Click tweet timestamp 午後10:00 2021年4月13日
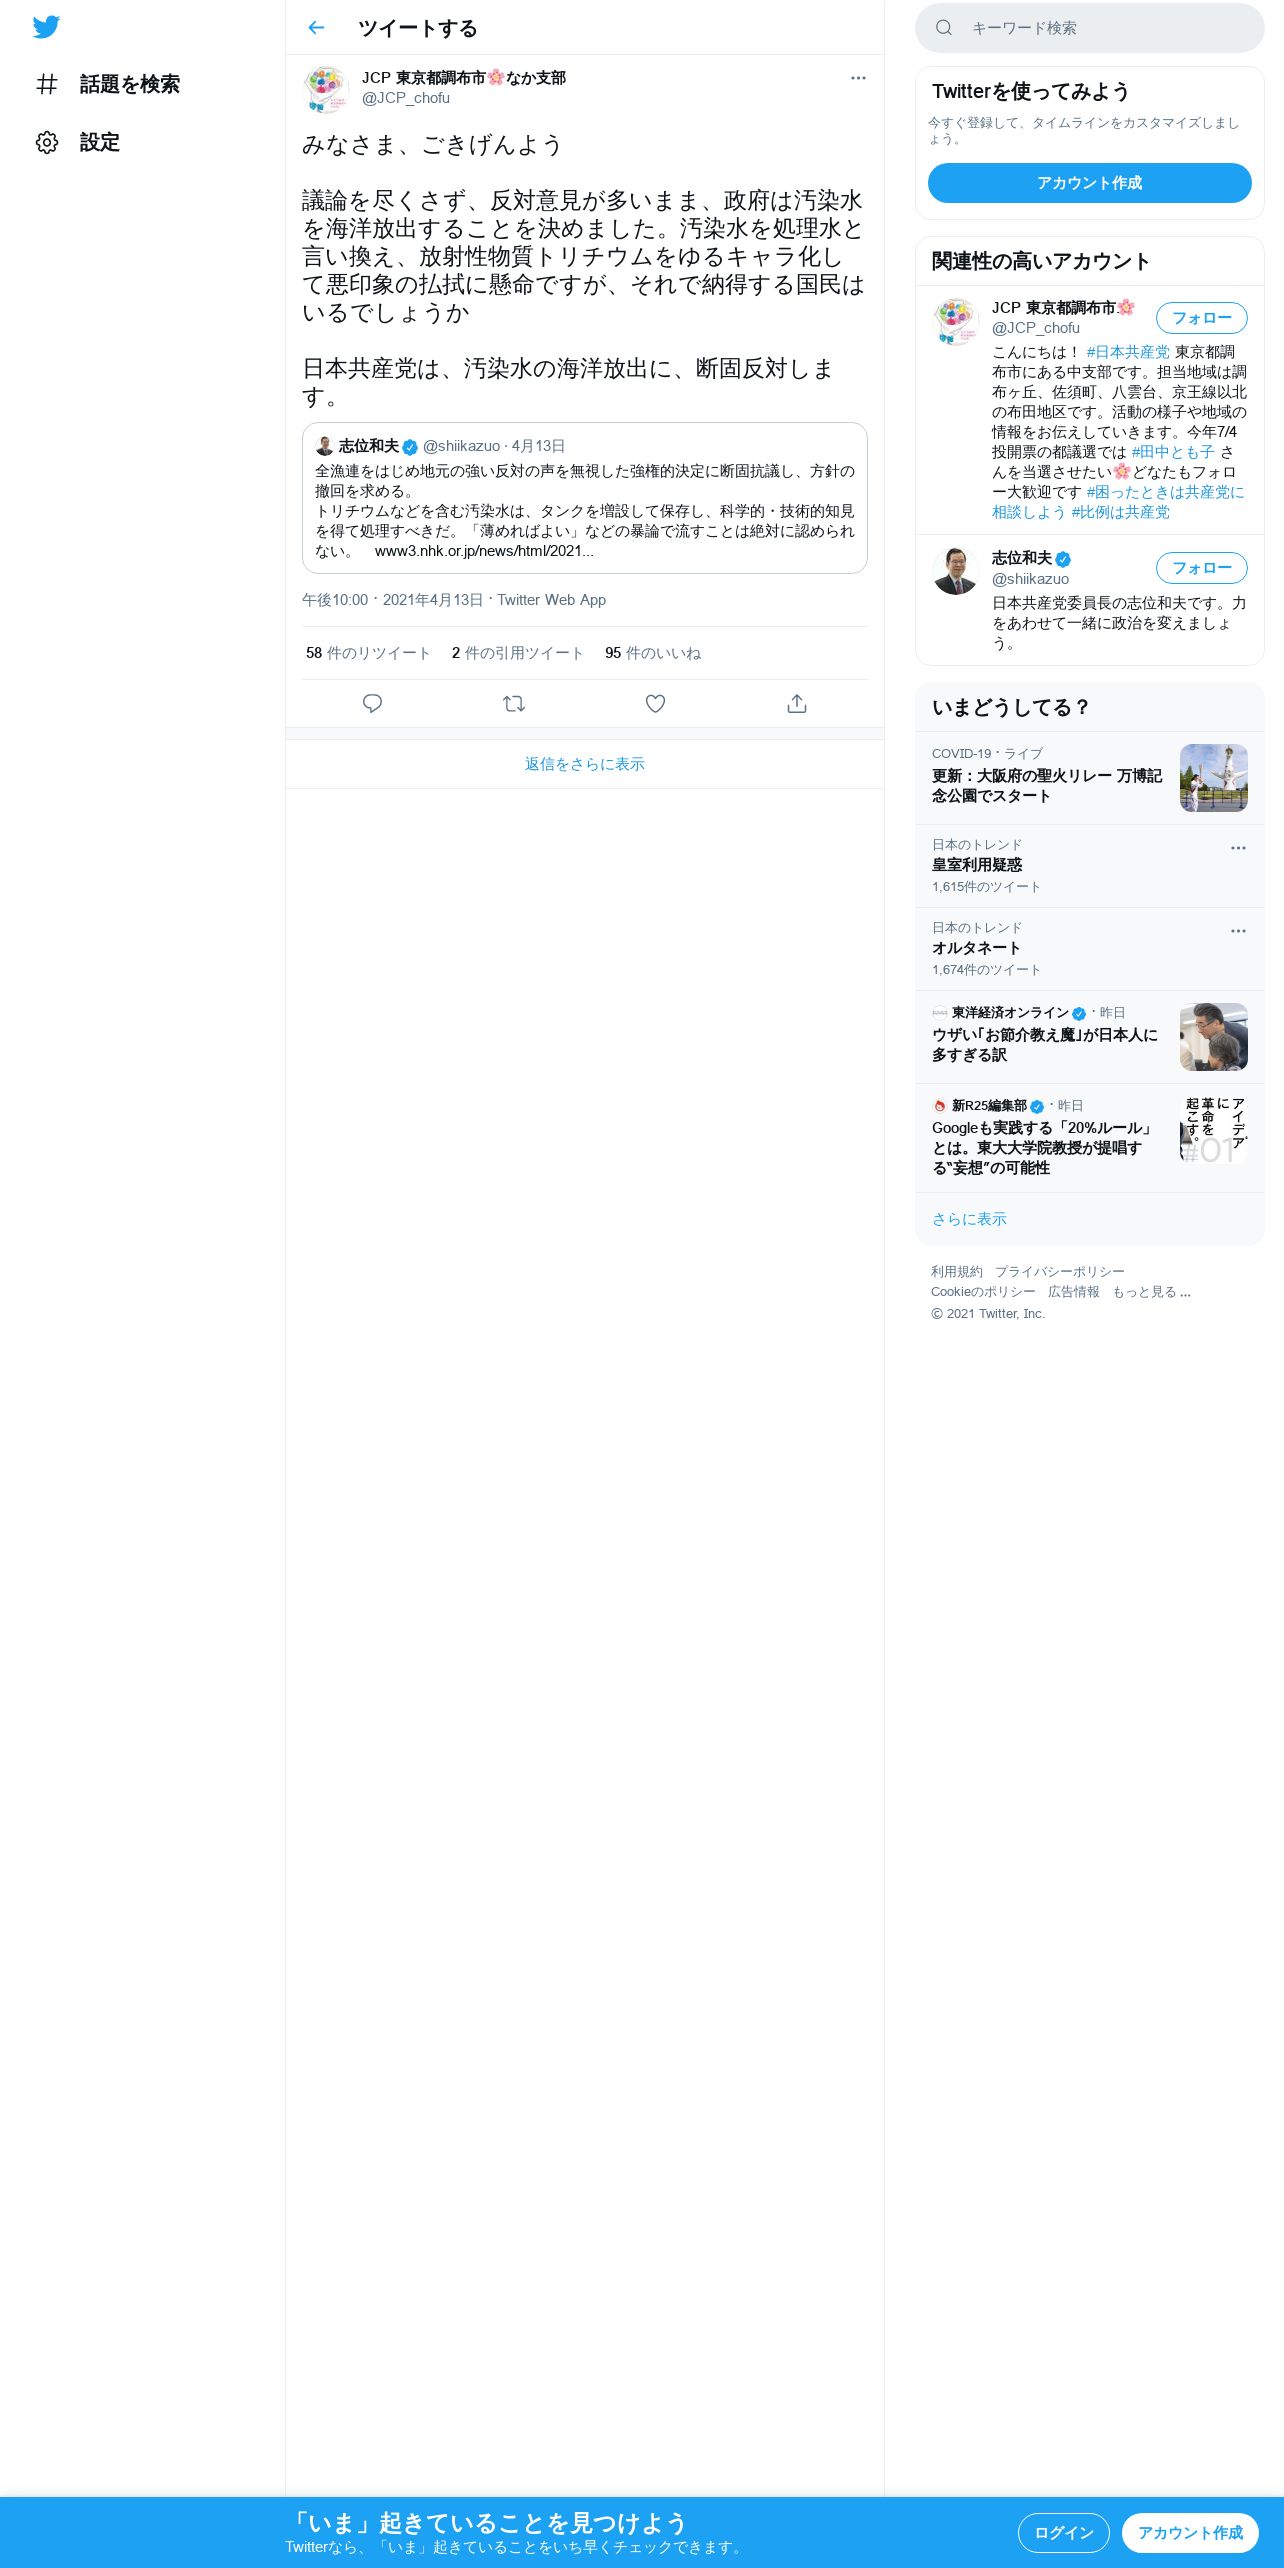This screenshot has width=1284, height=2568. 392,600
